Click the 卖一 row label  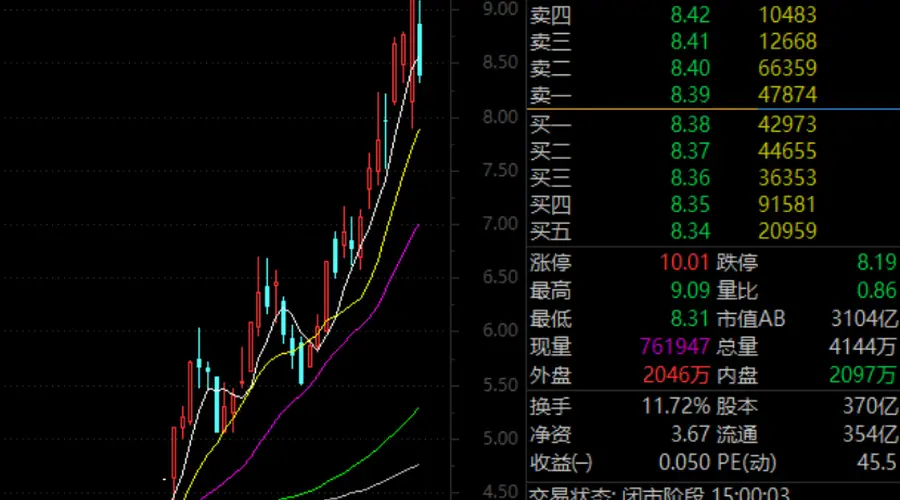coord(550,95)
